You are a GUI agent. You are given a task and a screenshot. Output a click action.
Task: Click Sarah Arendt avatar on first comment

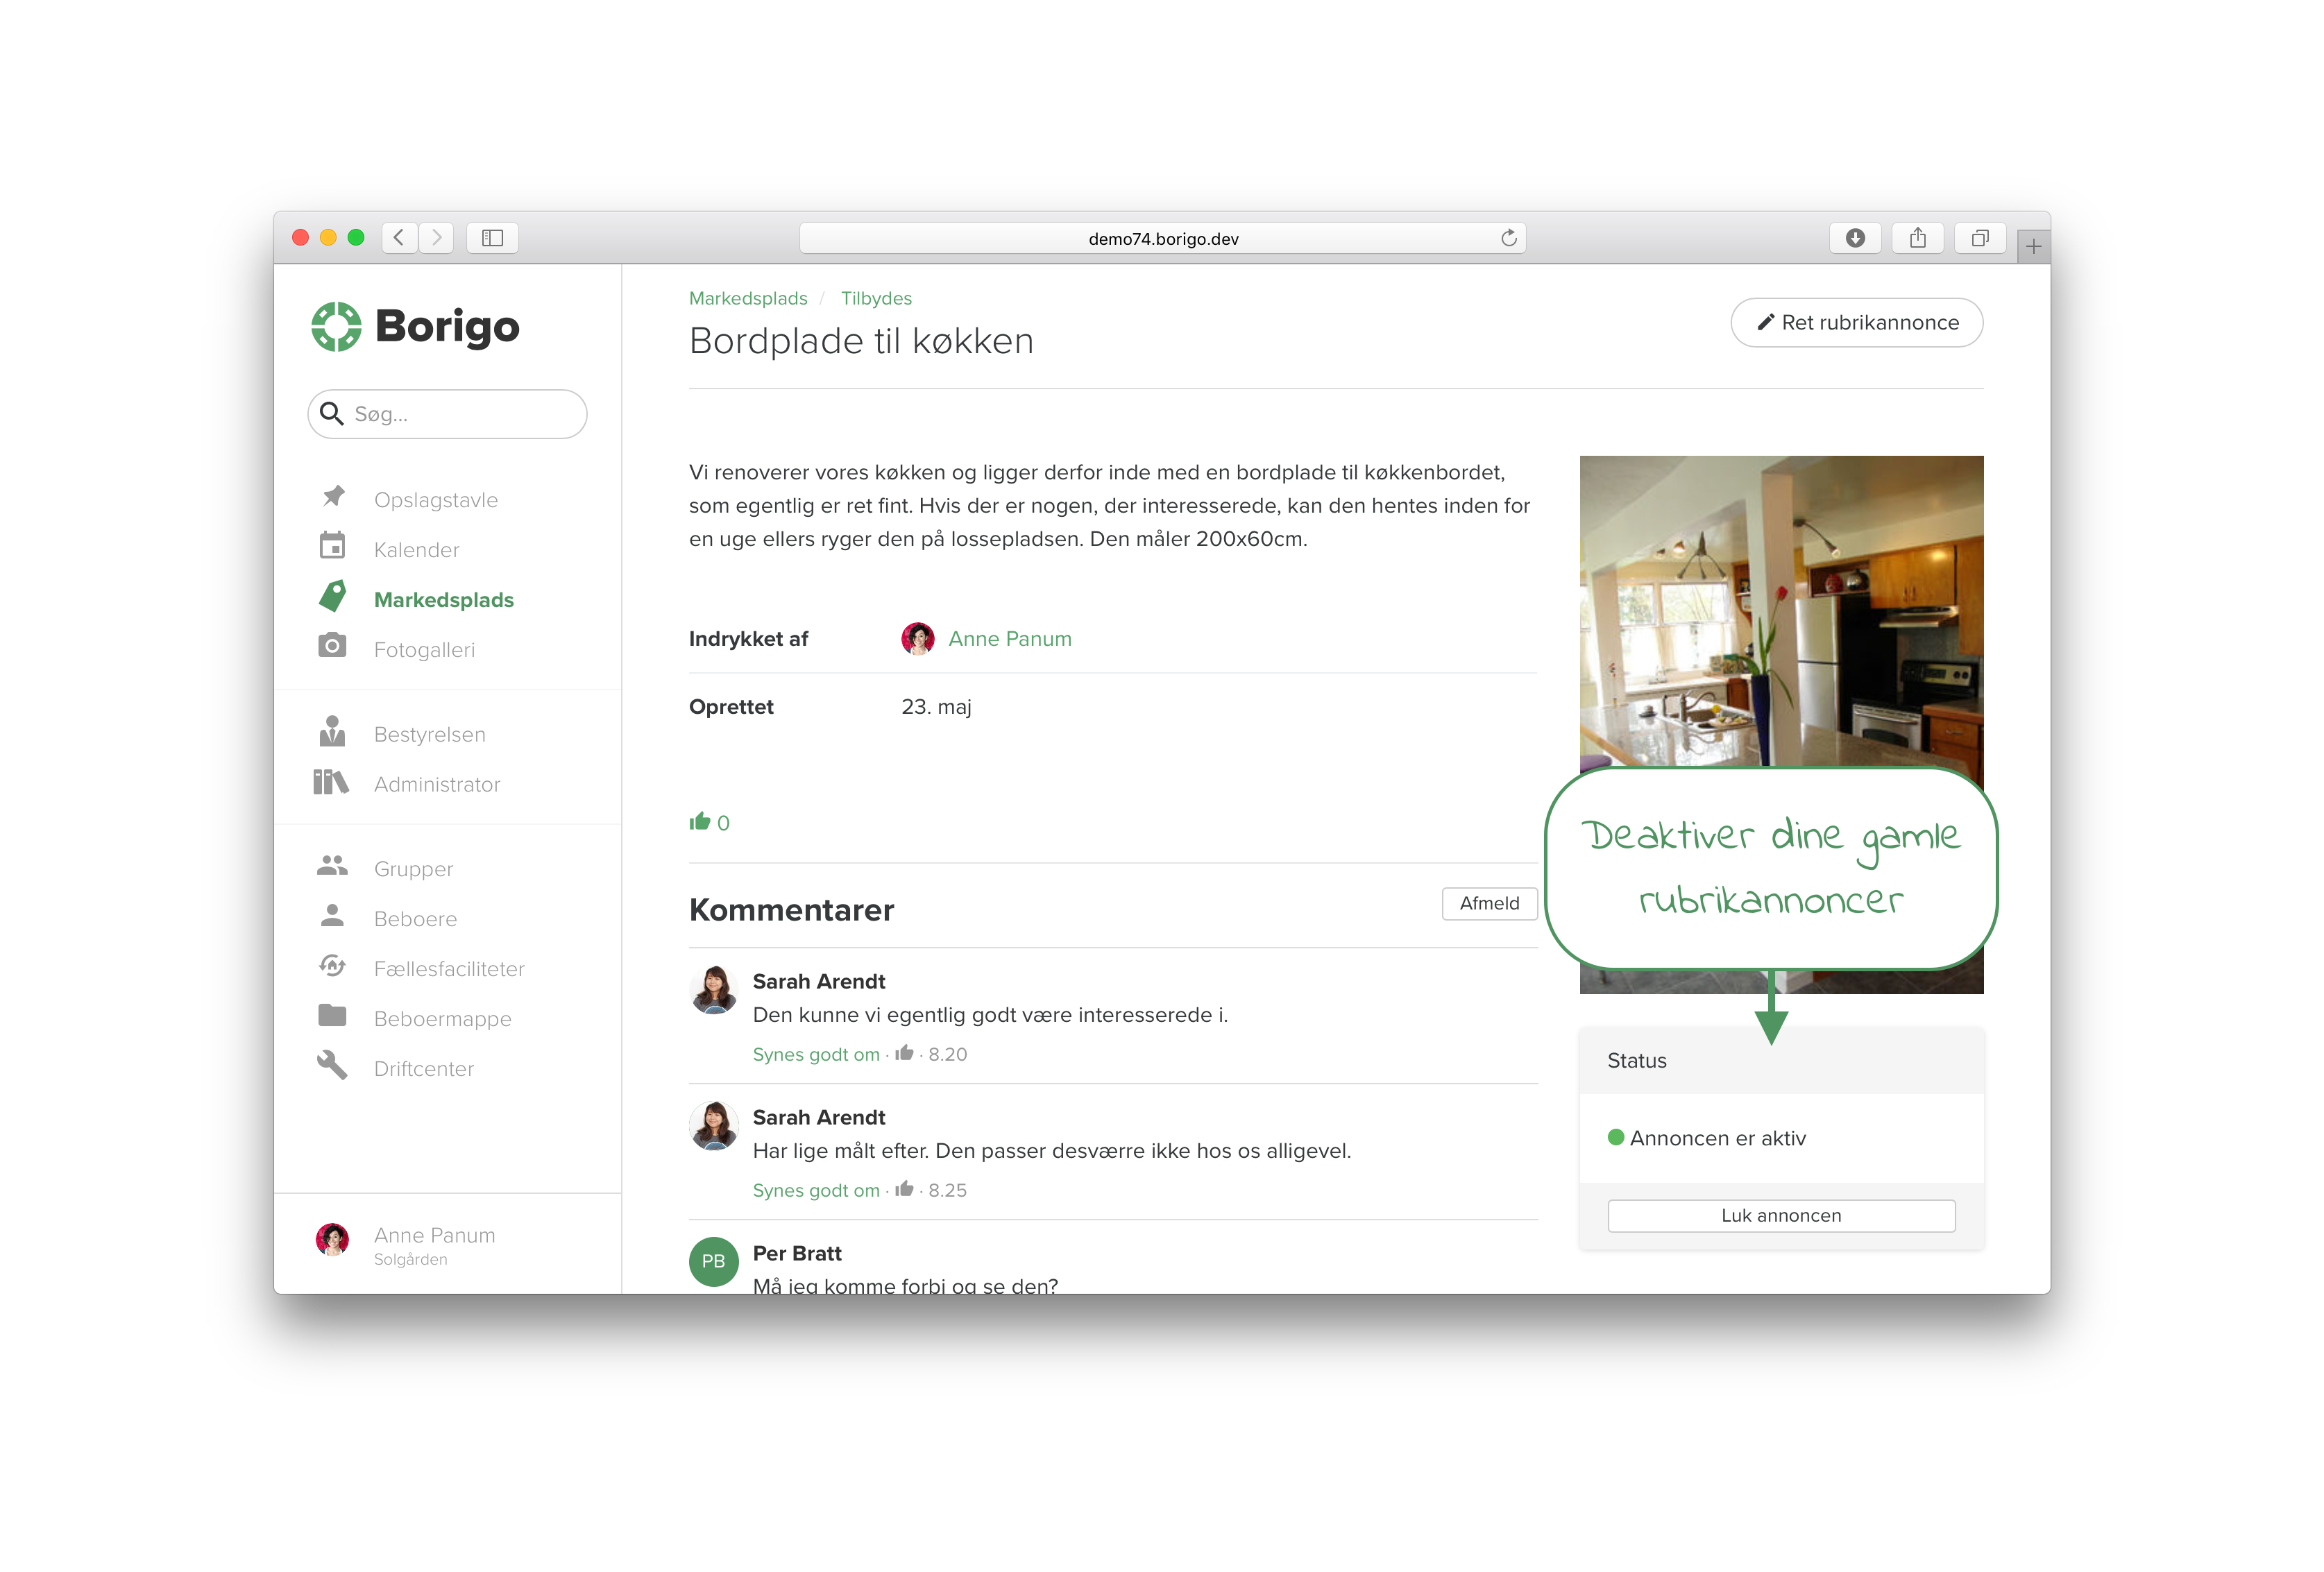tap(714, 990)
